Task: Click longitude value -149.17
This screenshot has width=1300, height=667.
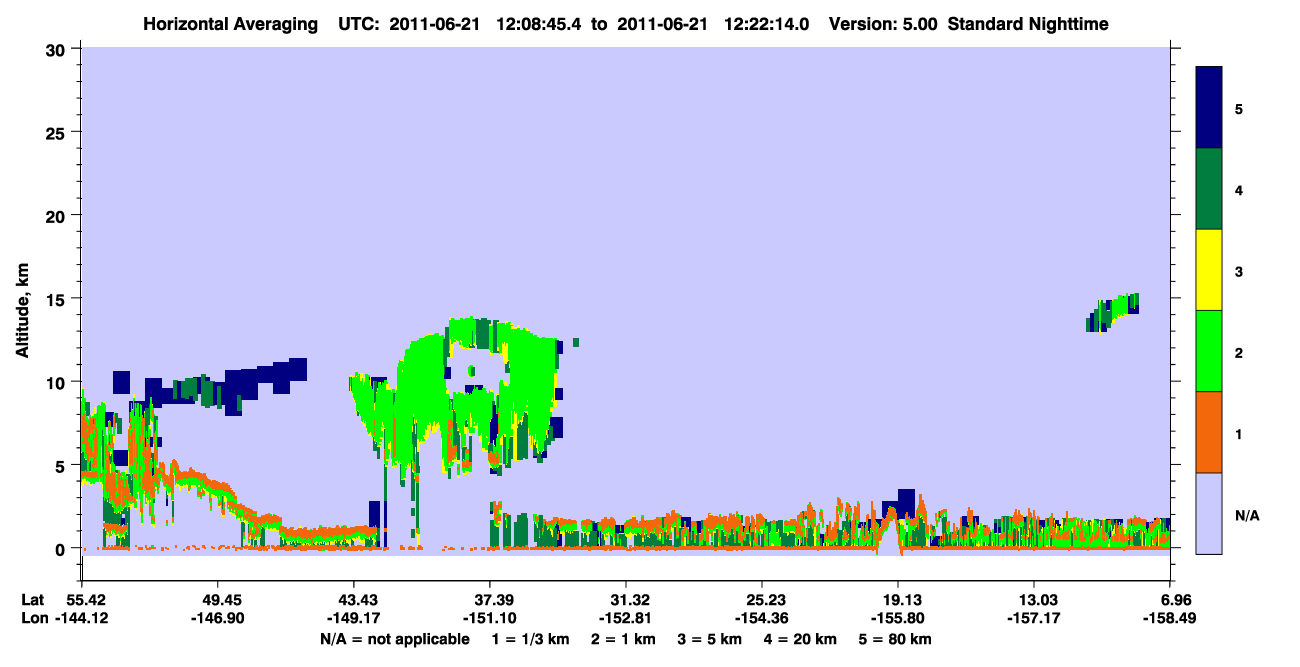Action: pos(354,619)
